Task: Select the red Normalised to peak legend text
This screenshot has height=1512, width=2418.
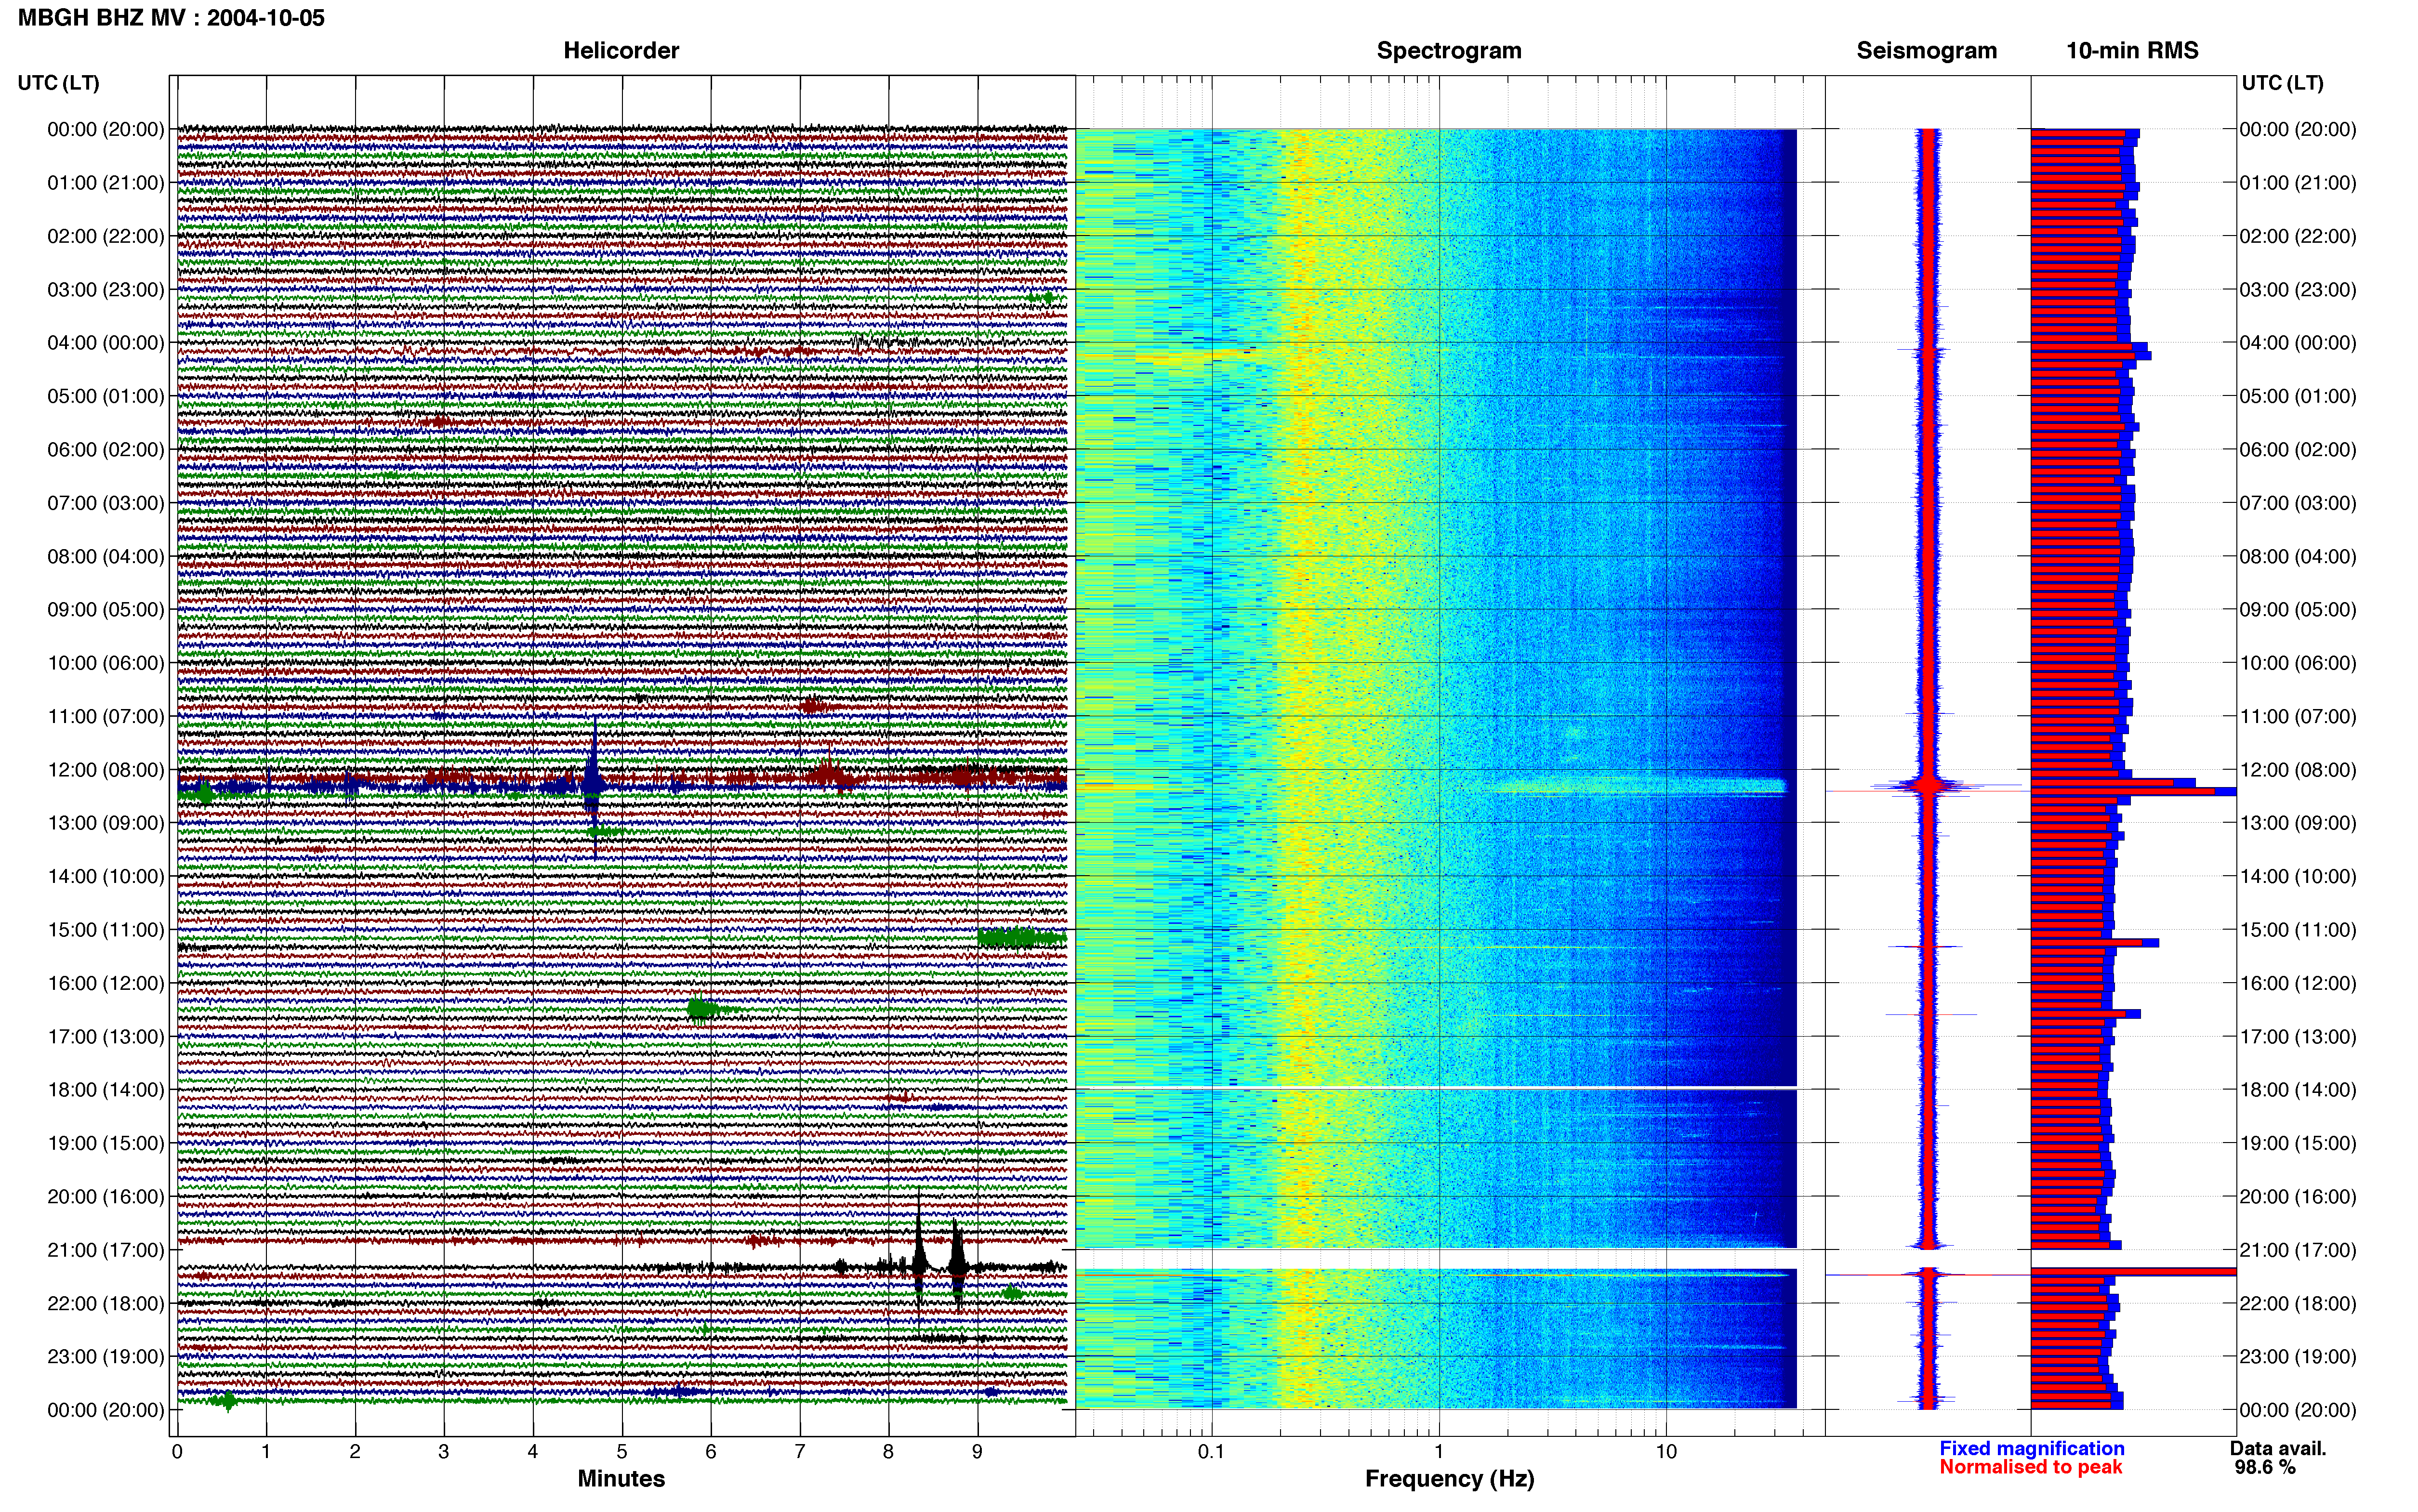Action: (2030, 1467)
